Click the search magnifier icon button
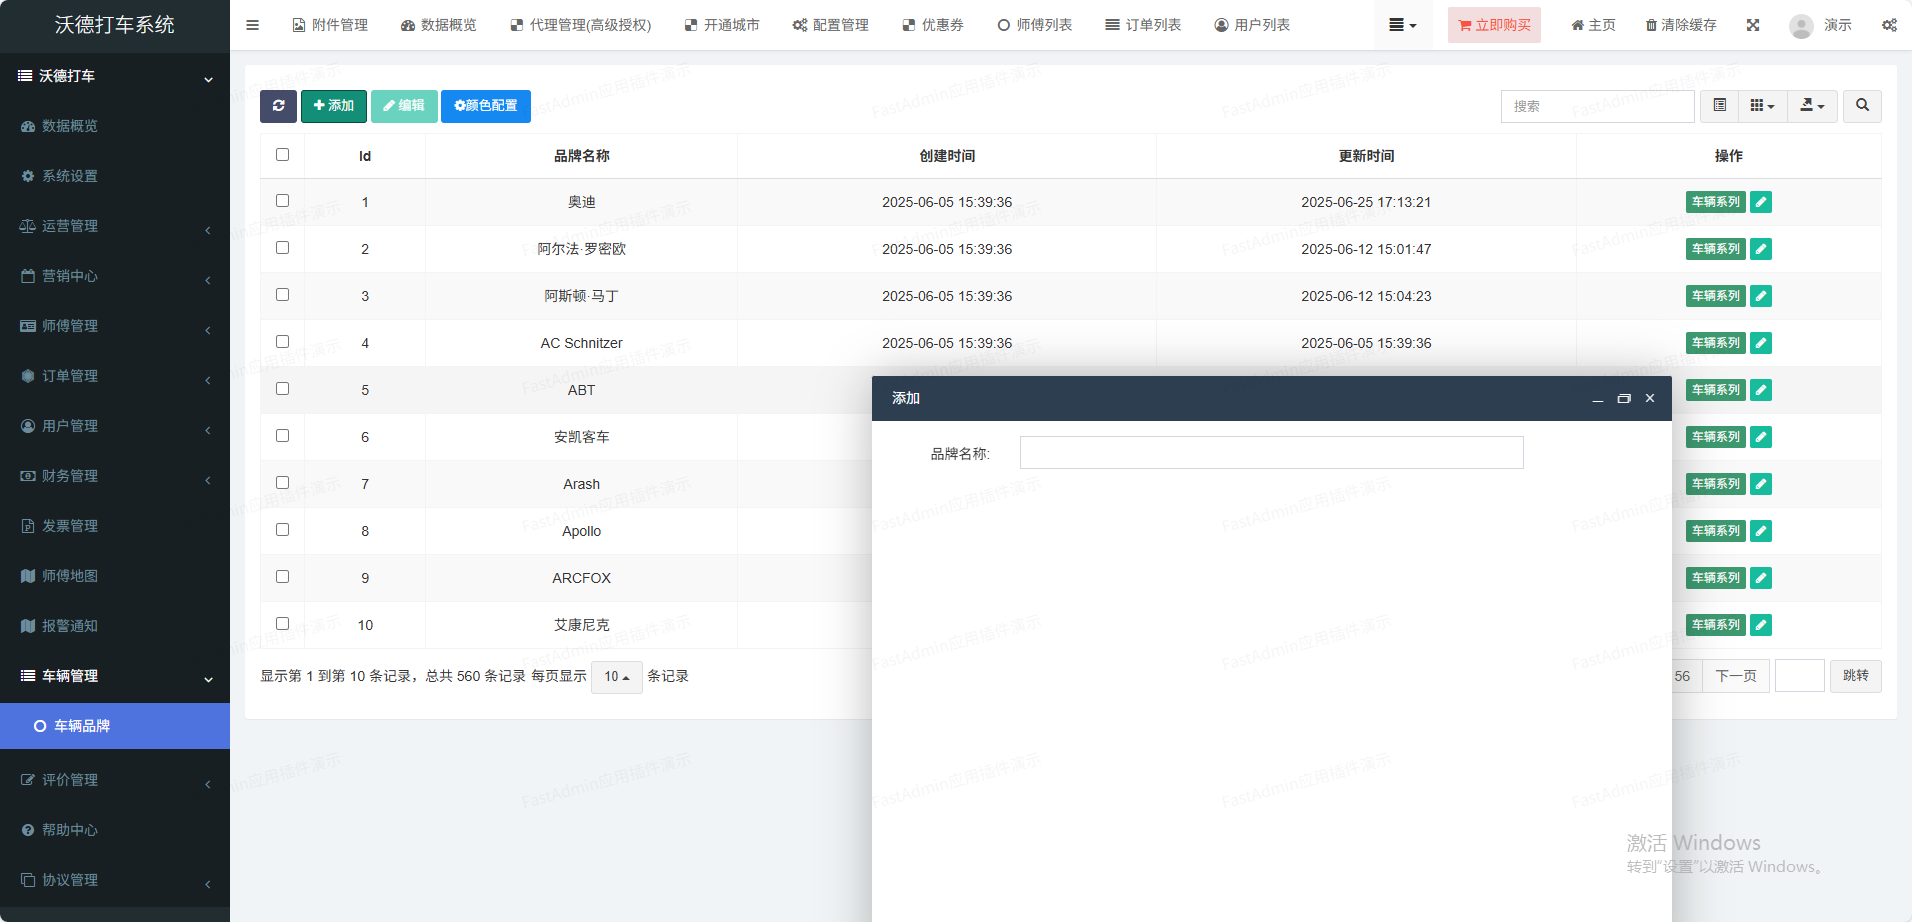This screenshot has height=922, width=1912. pyautogui.click(x=1862, y=106)
